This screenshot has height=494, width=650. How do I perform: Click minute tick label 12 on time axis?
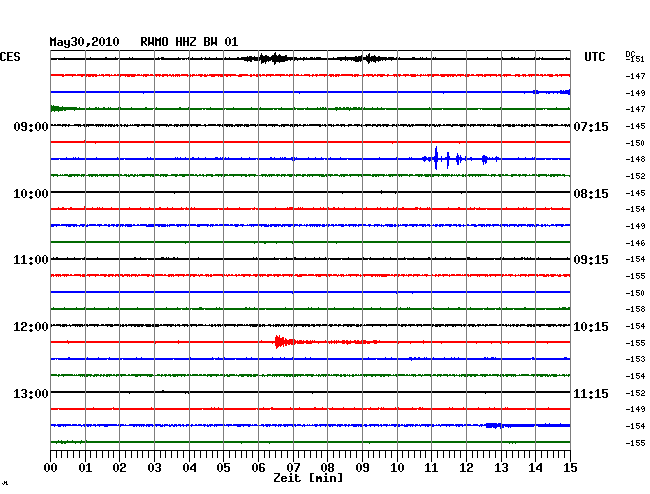pos(466,468)
